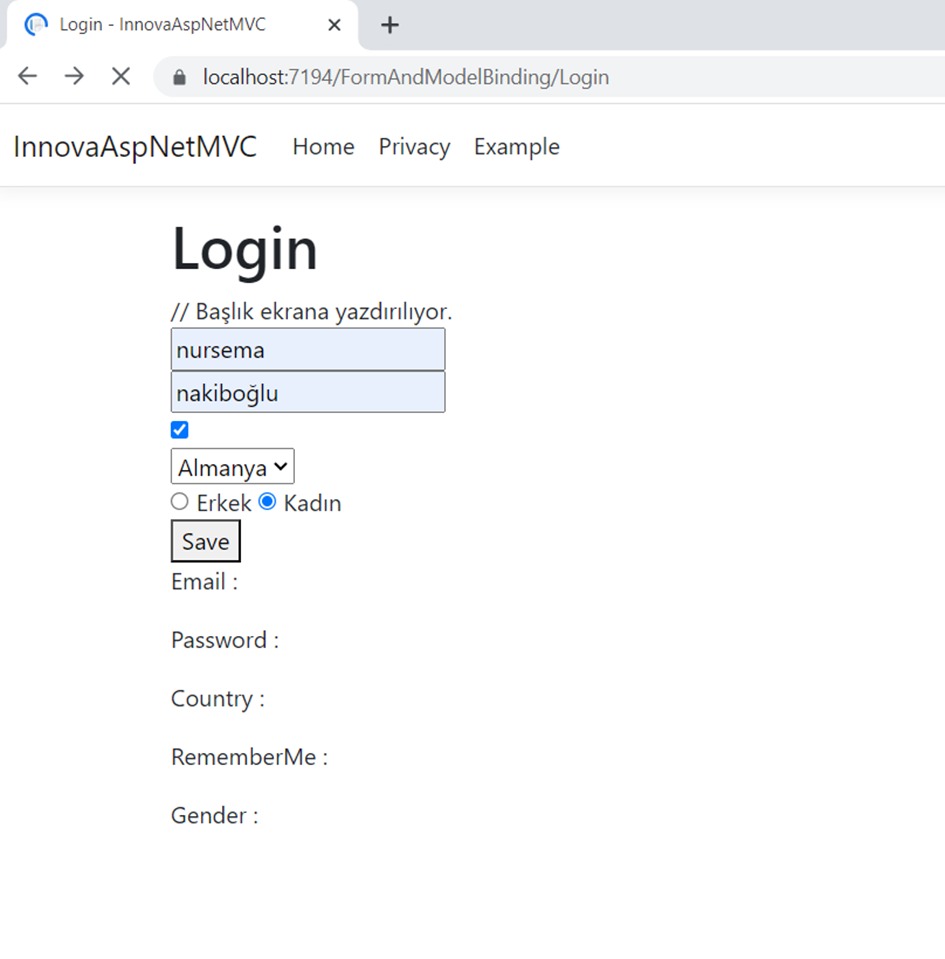The image size is (945, 959).
Task: Click the 'Email :' label
Action: pos(204,582)
